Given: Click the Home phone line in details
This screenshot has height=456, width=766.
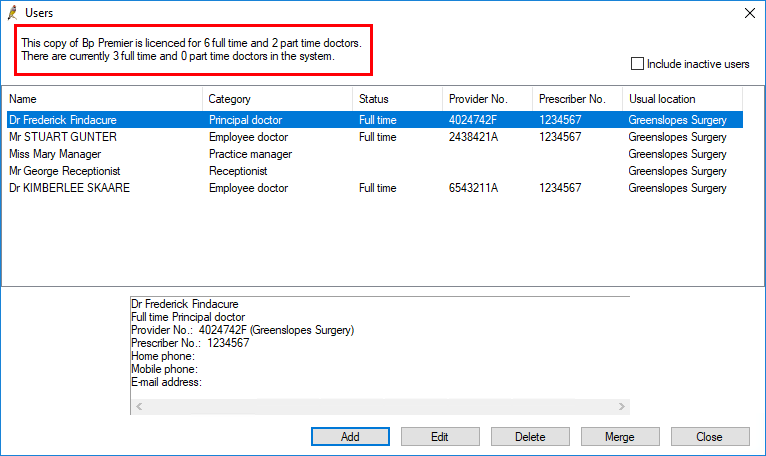Looking at the screenshot, I should tap(163, 356).
